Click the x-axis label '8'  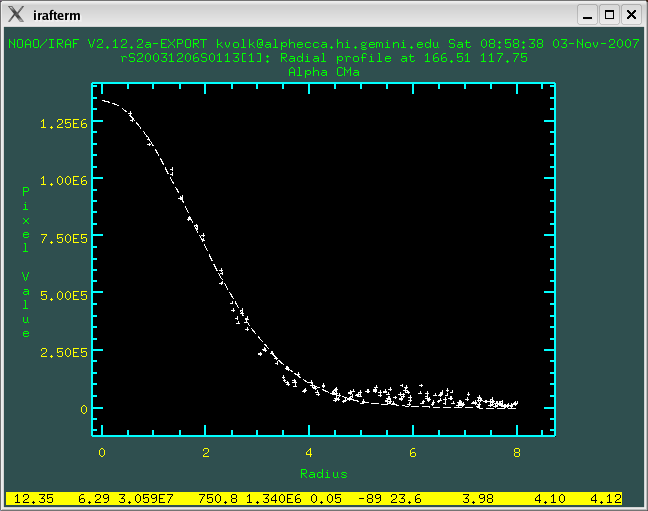click(517, 453)
